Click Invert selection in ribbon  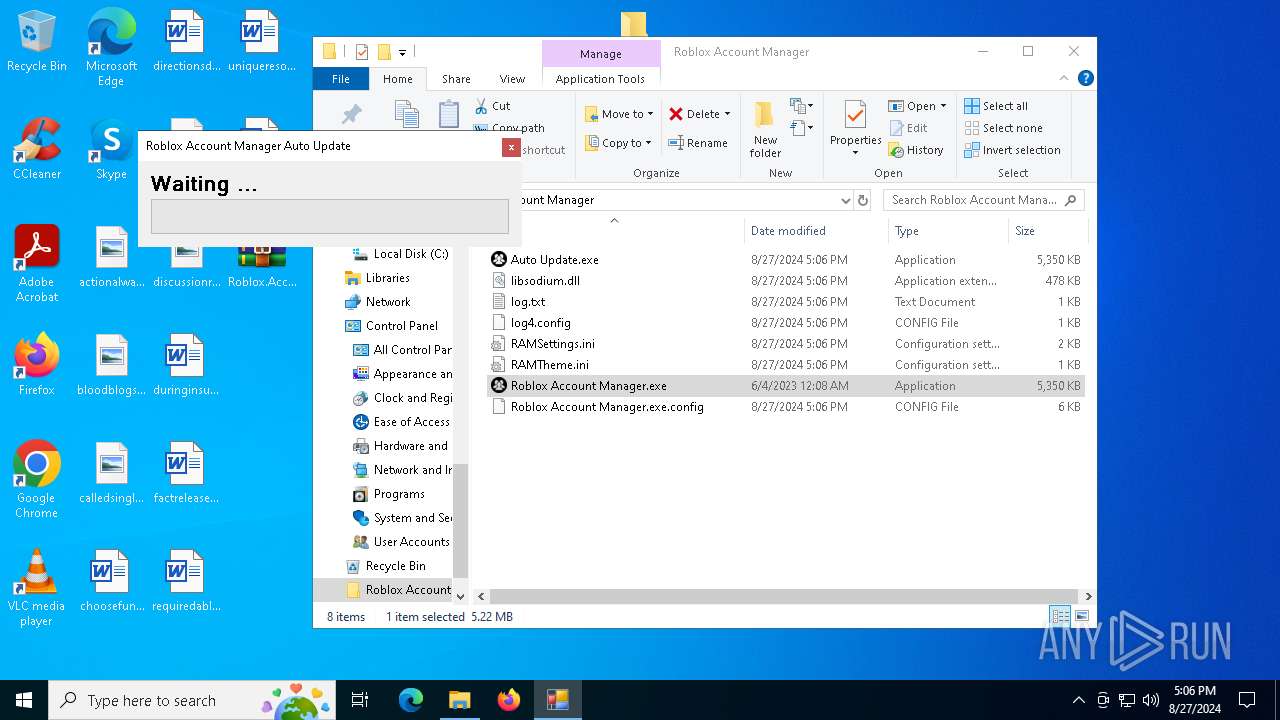1012,150
